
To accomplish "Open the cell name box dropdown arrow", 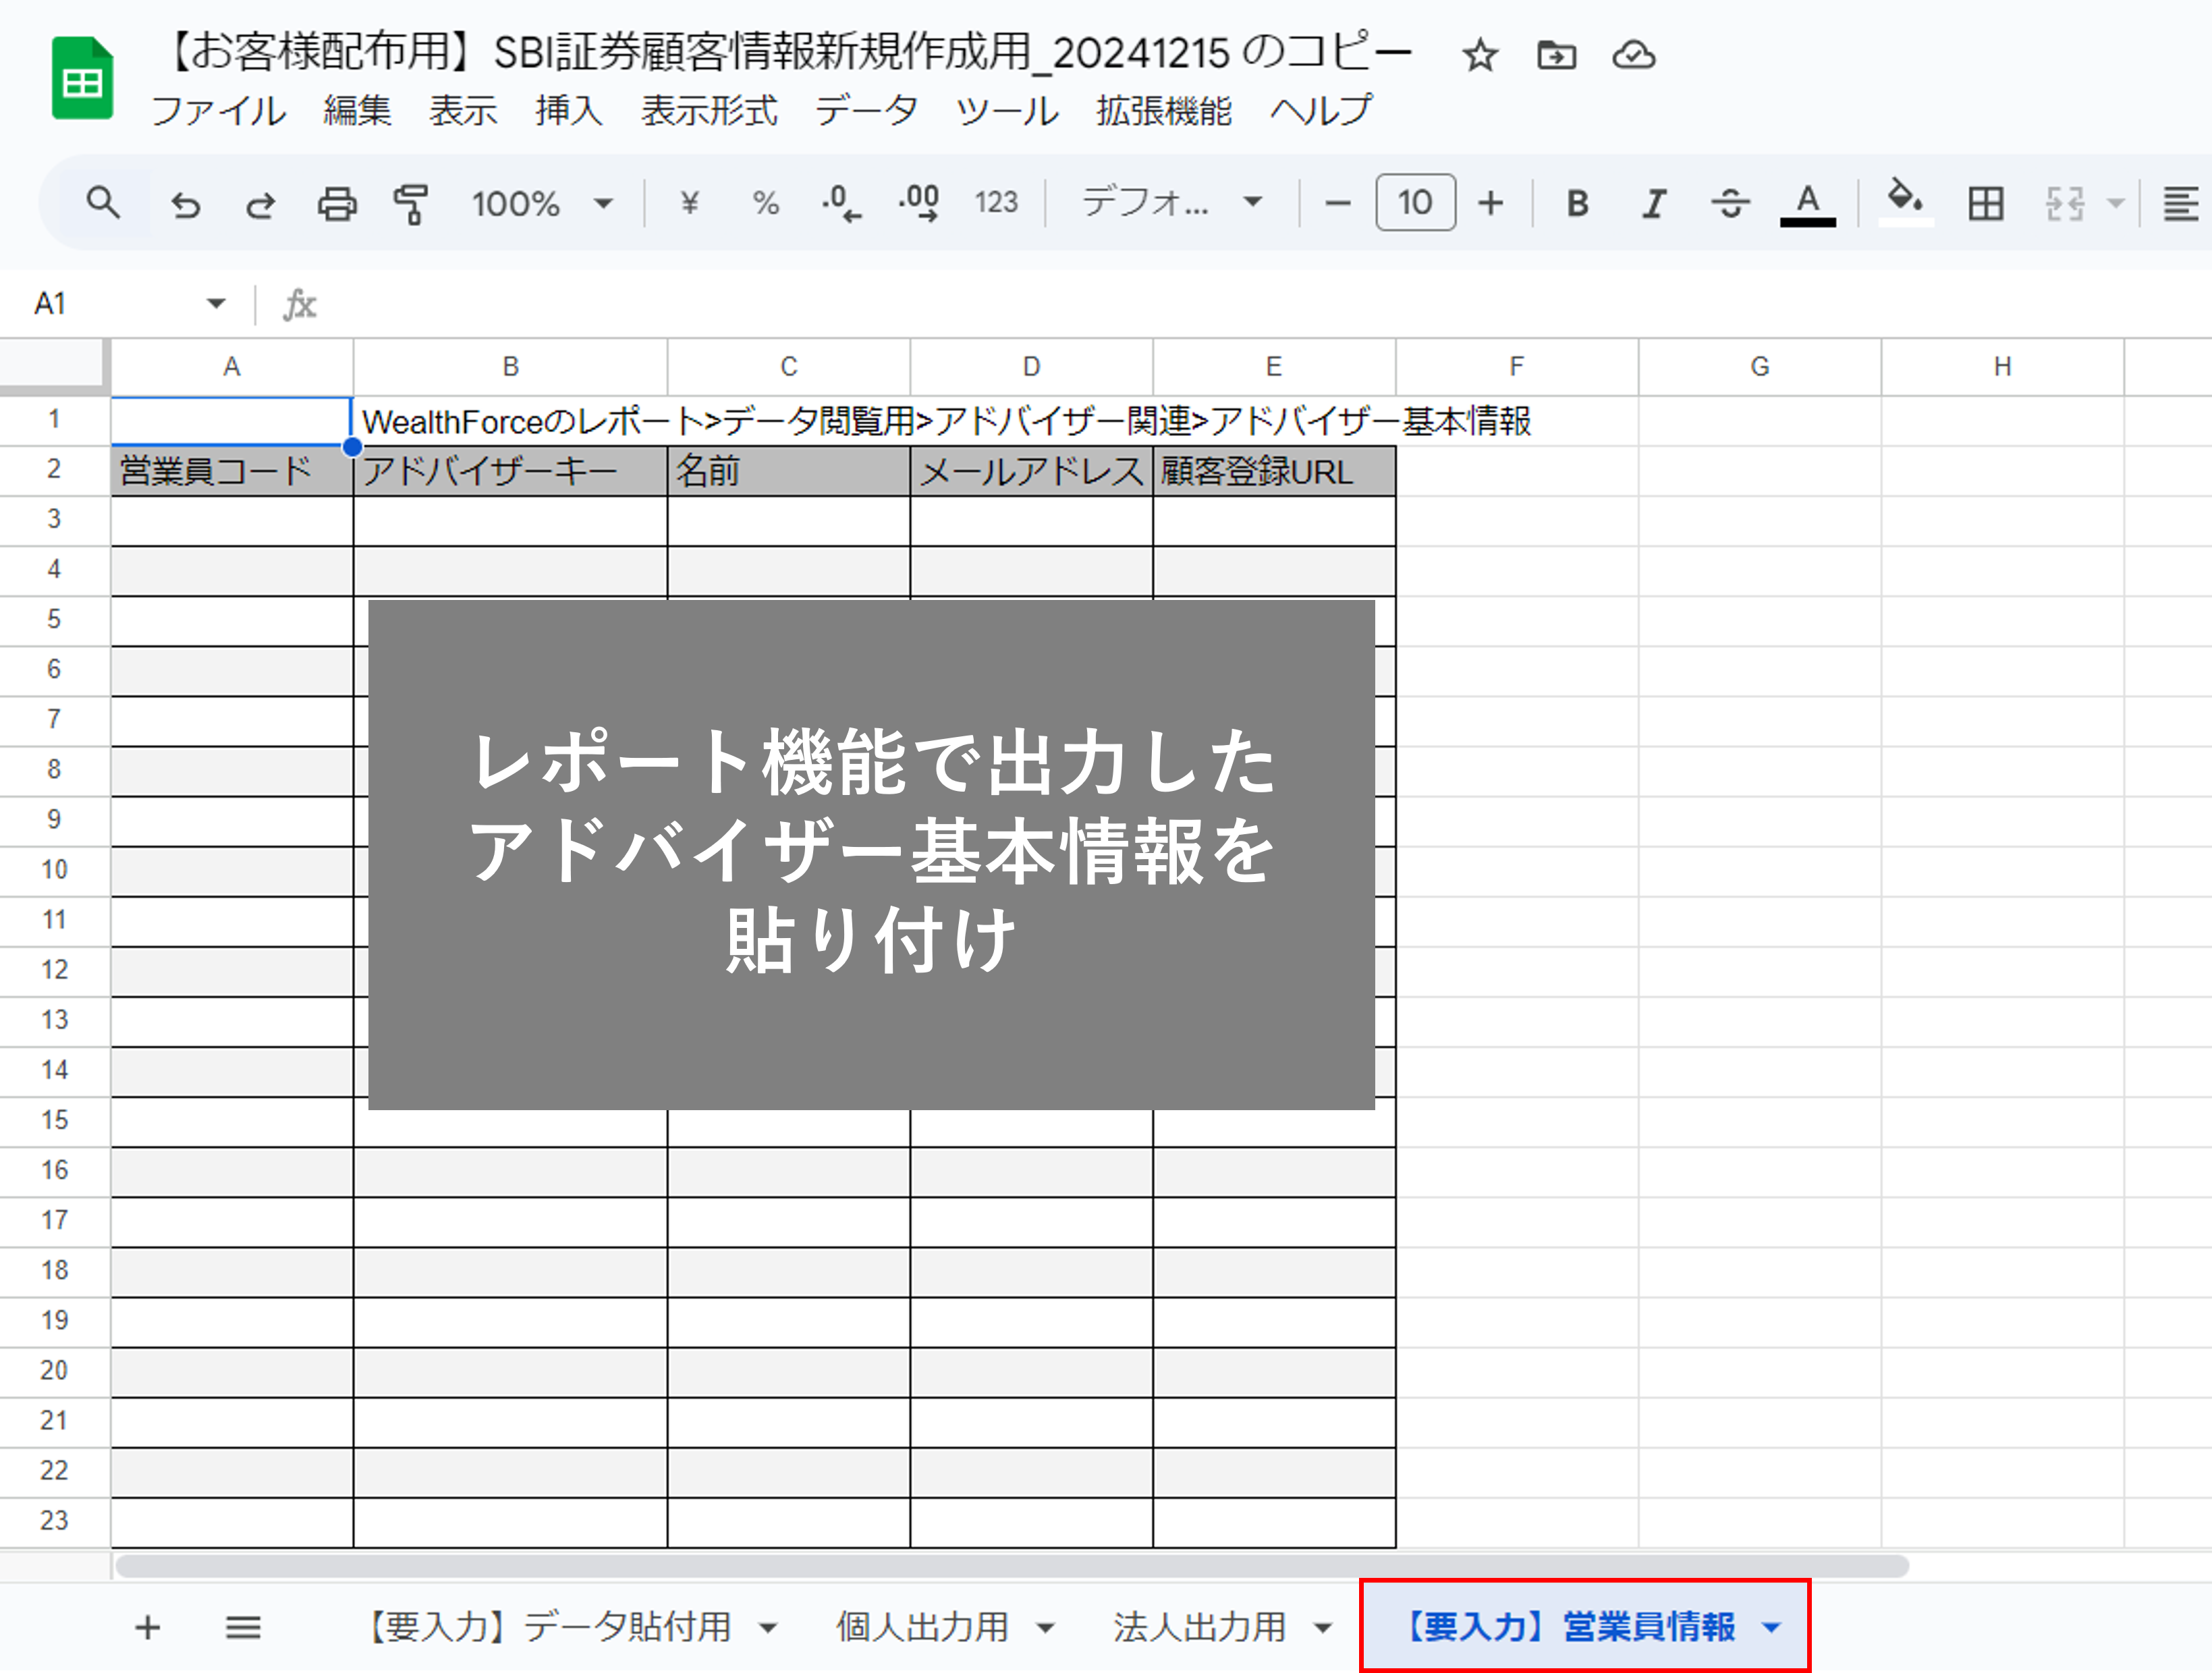I will click(x=216, y=304).
